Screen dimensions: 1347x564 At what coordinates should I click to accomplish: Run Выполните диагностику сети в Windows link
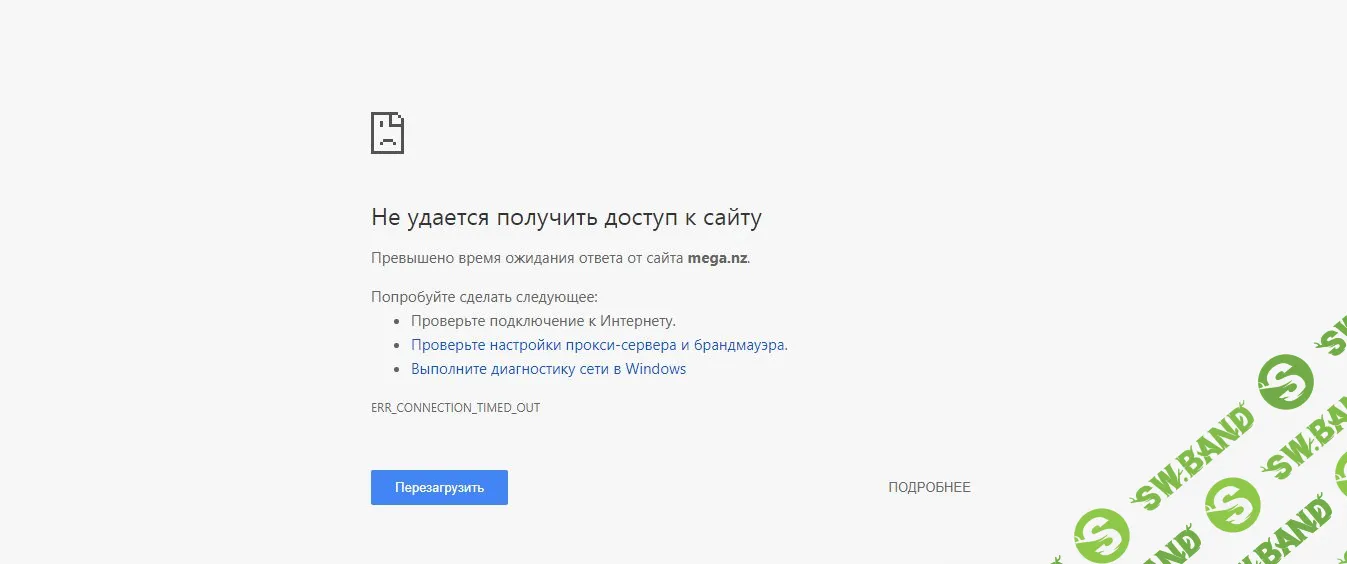point(548,369)
